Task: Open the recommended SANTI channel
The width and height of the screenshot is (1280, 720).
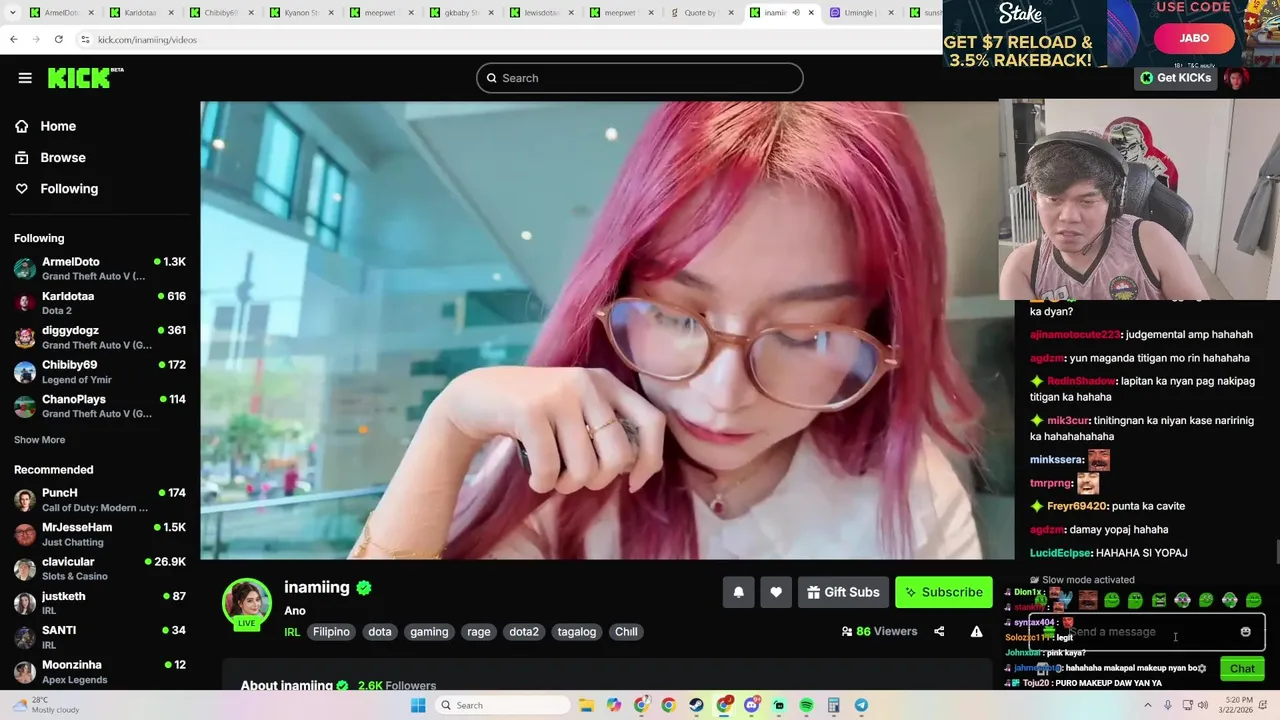Action: tap(100, 637)
